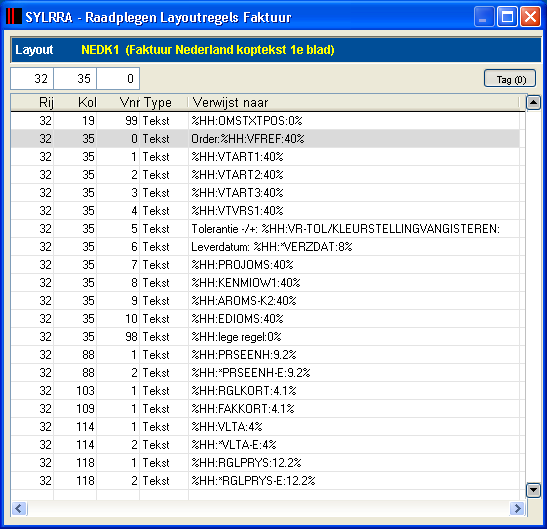Click the Rij input field showing 32
Viewport: 547px width, 529px height.
[32, 79]
